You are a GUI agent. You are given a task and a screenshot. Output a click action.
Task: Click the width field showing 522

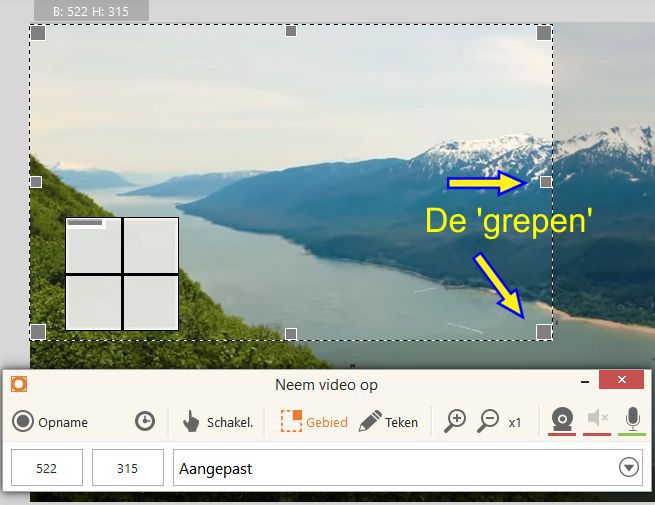[x=47, y=467]
